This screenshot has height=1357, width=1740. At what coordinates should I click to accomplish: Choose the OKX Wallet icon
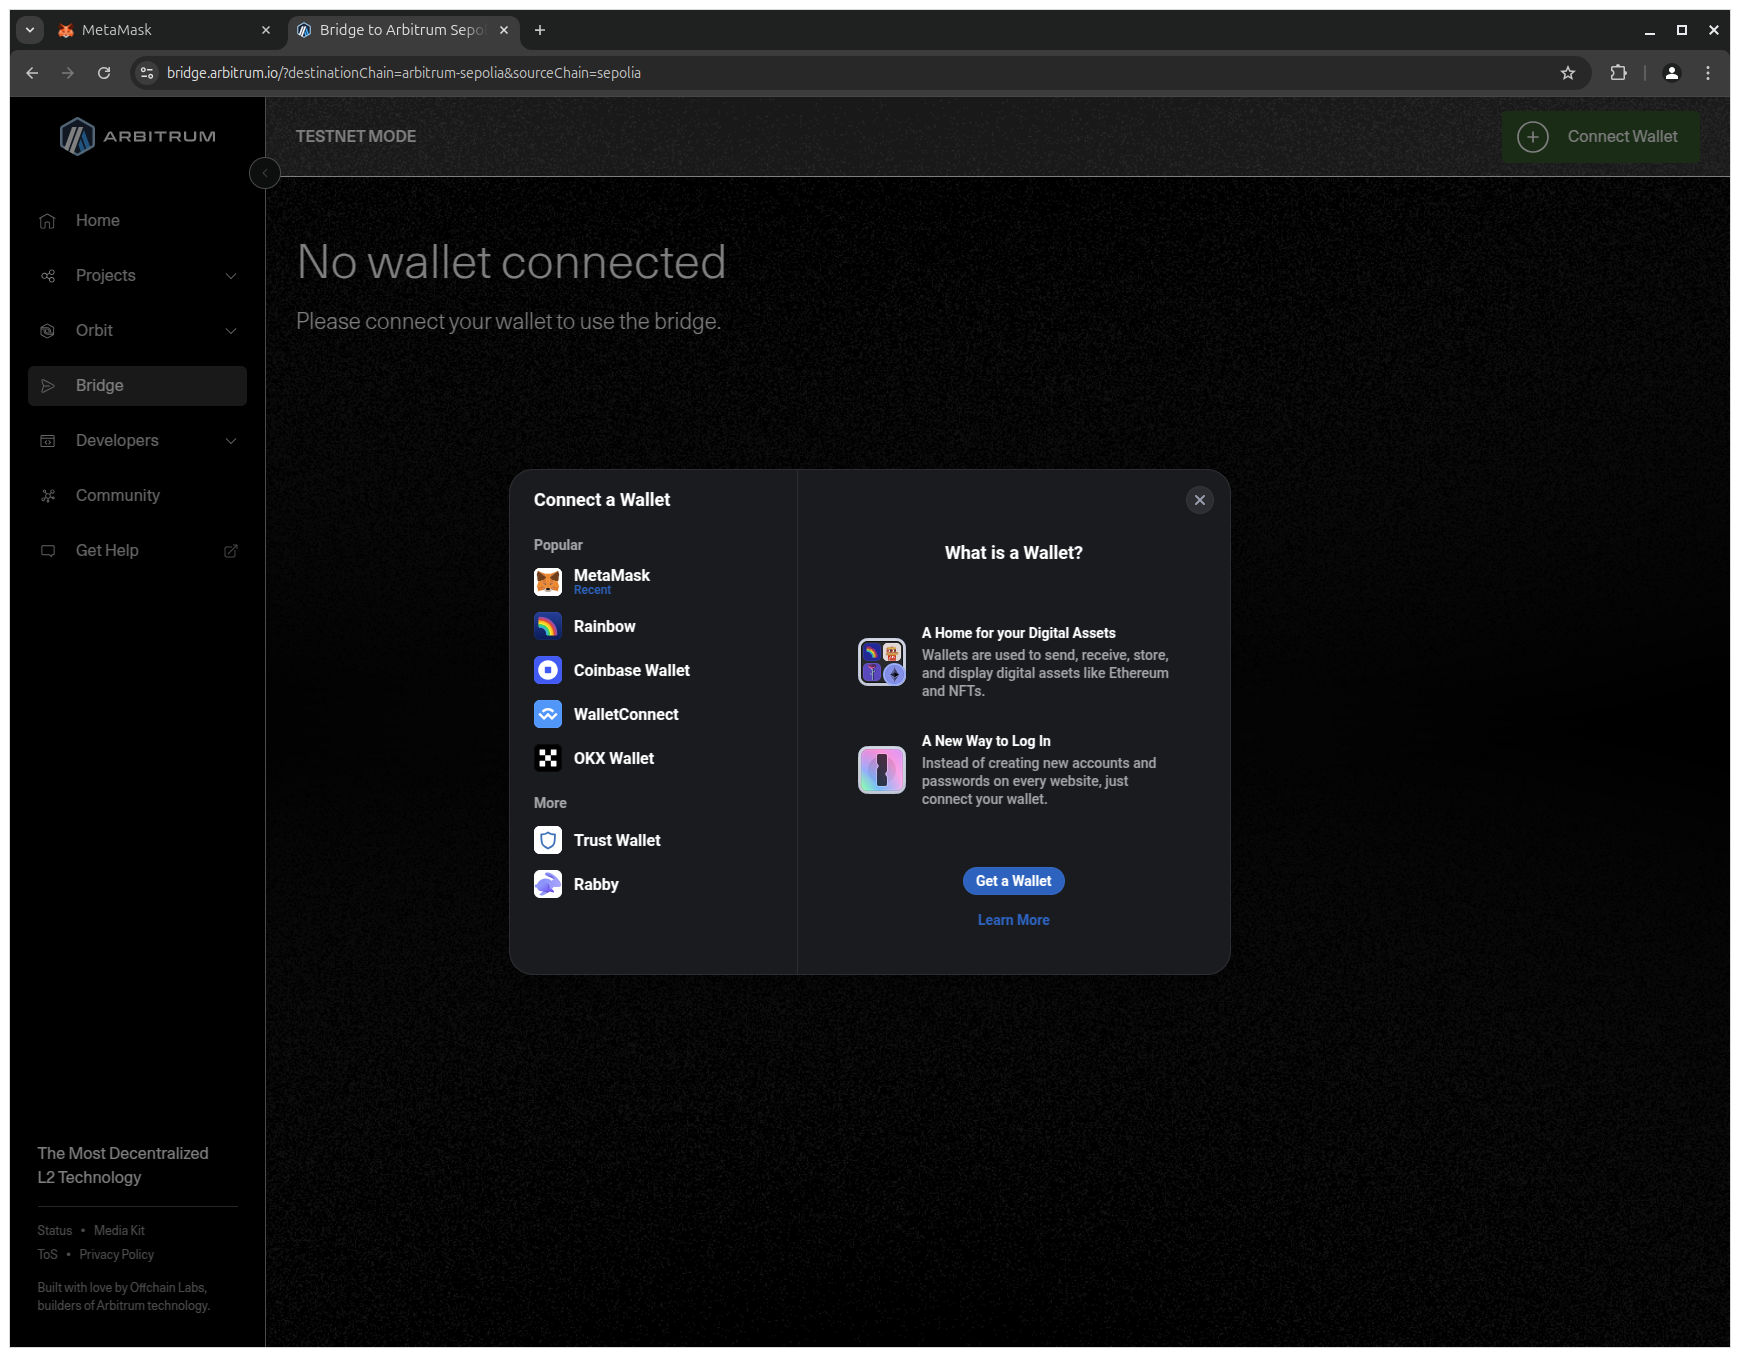[x=548, y=758]
